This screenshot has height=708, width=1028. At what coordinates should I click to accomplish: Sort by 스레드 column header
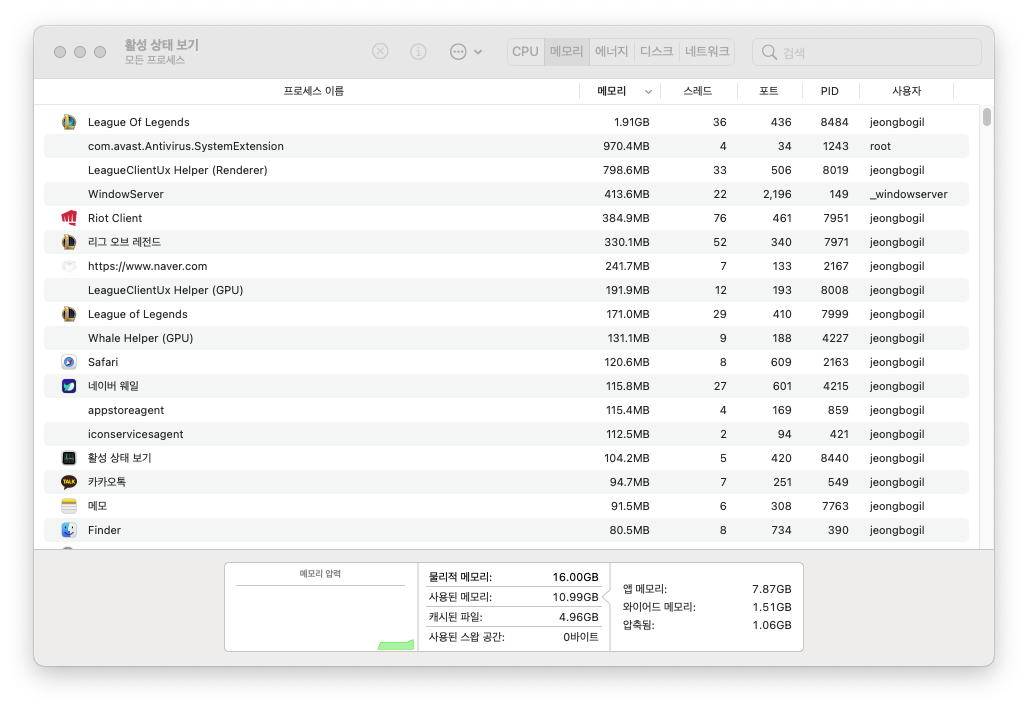(698, 90)
